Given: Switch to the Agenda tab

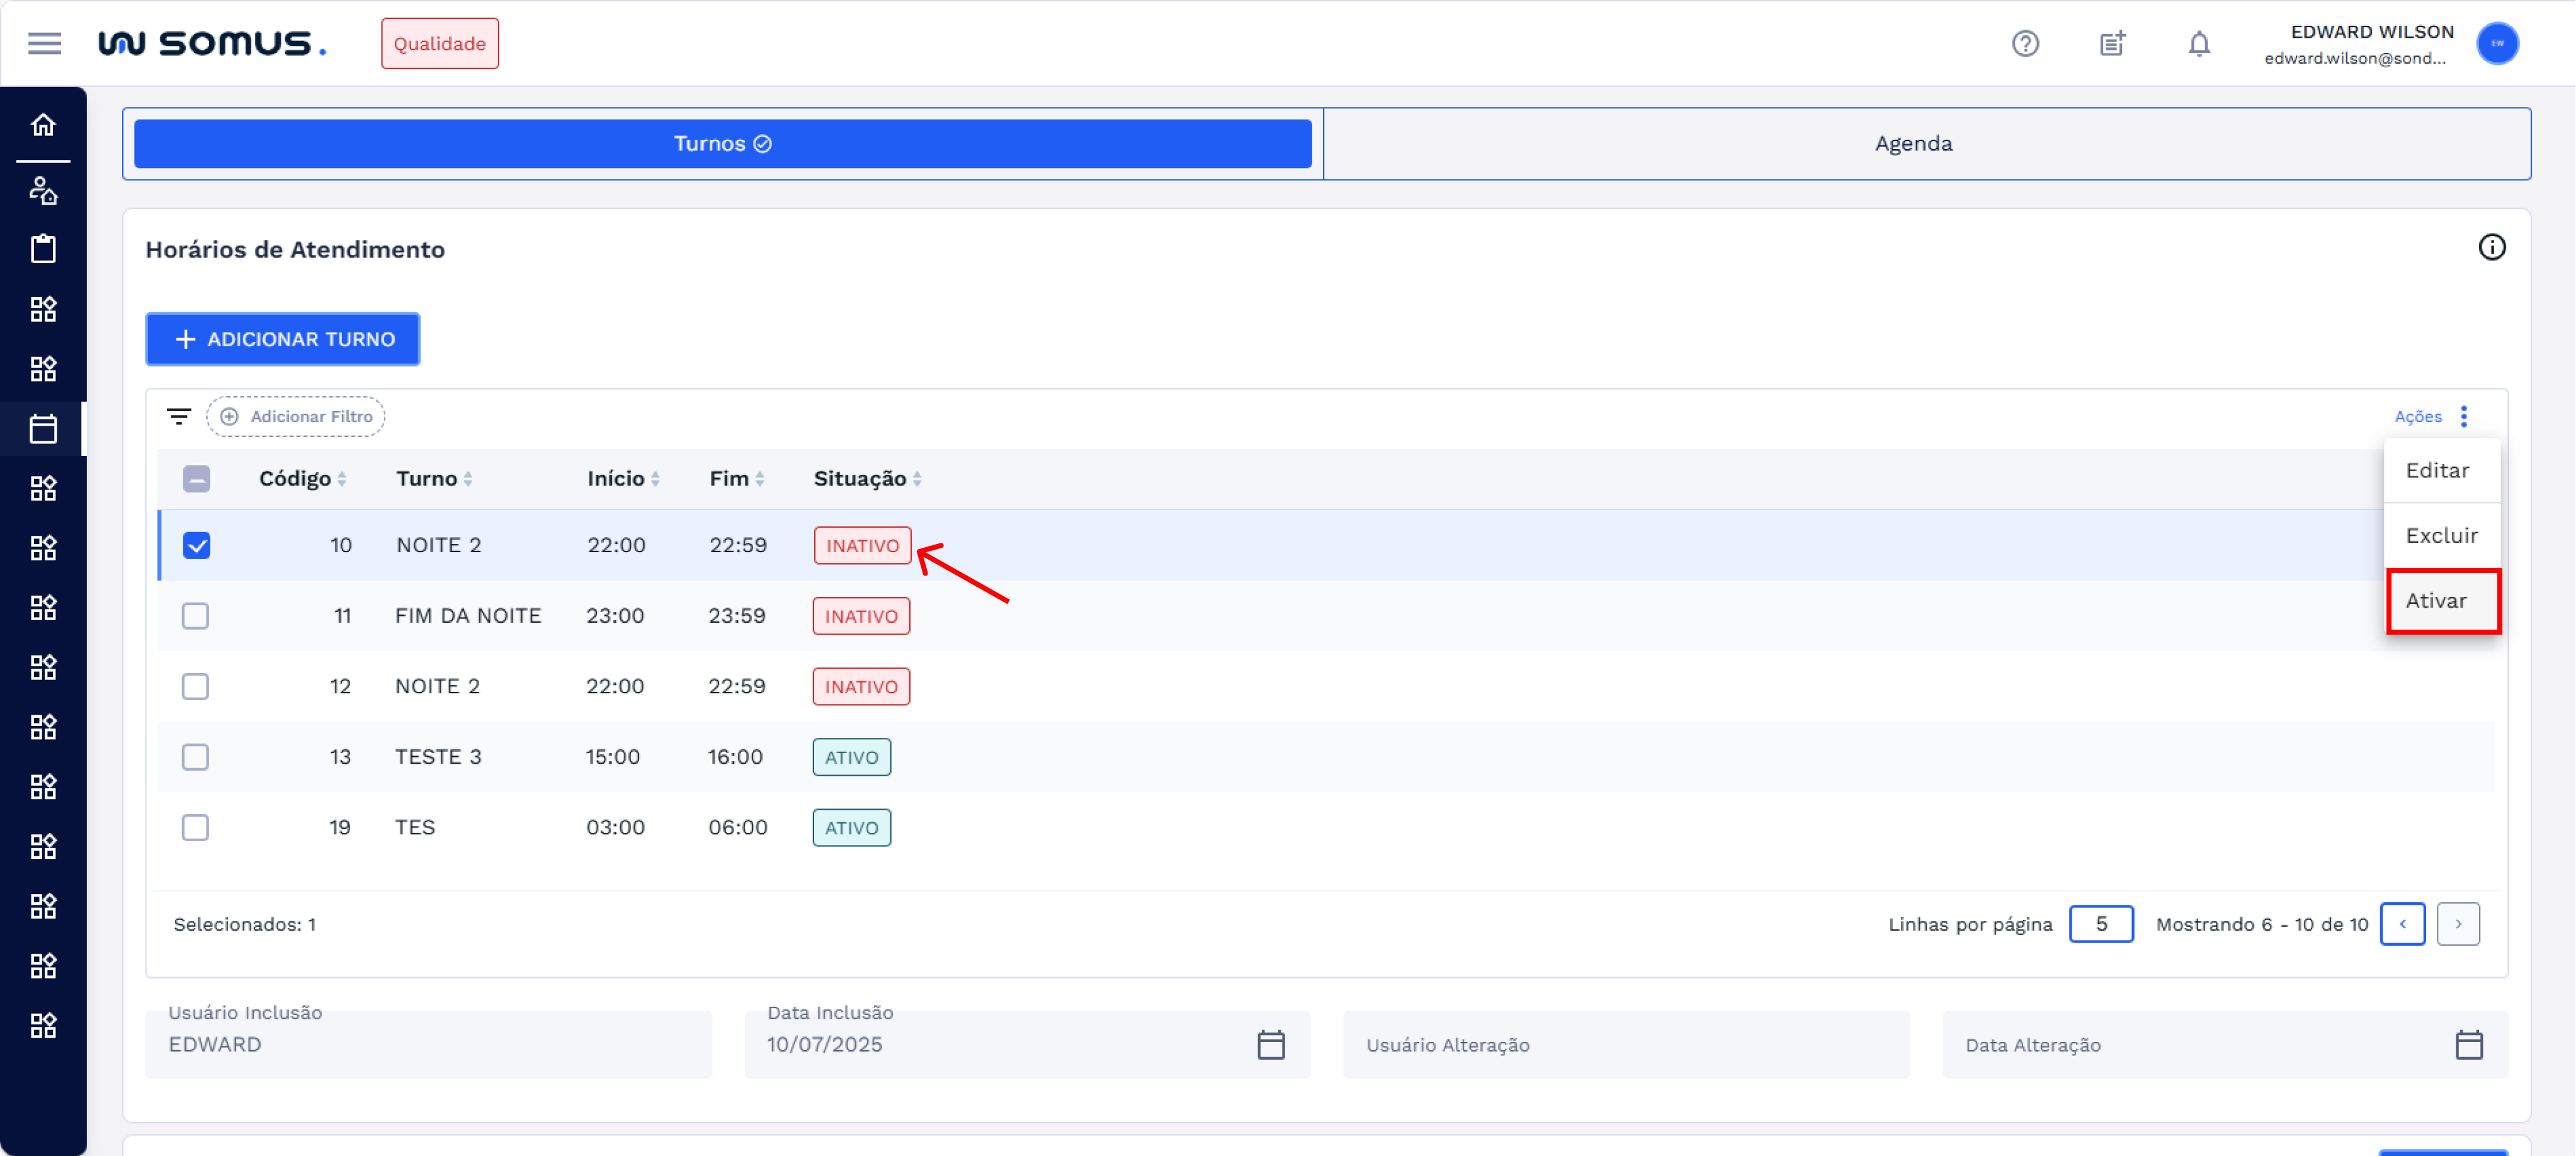Looking at the screenshot, I should pyautogui.click(x=1912, y=144).
